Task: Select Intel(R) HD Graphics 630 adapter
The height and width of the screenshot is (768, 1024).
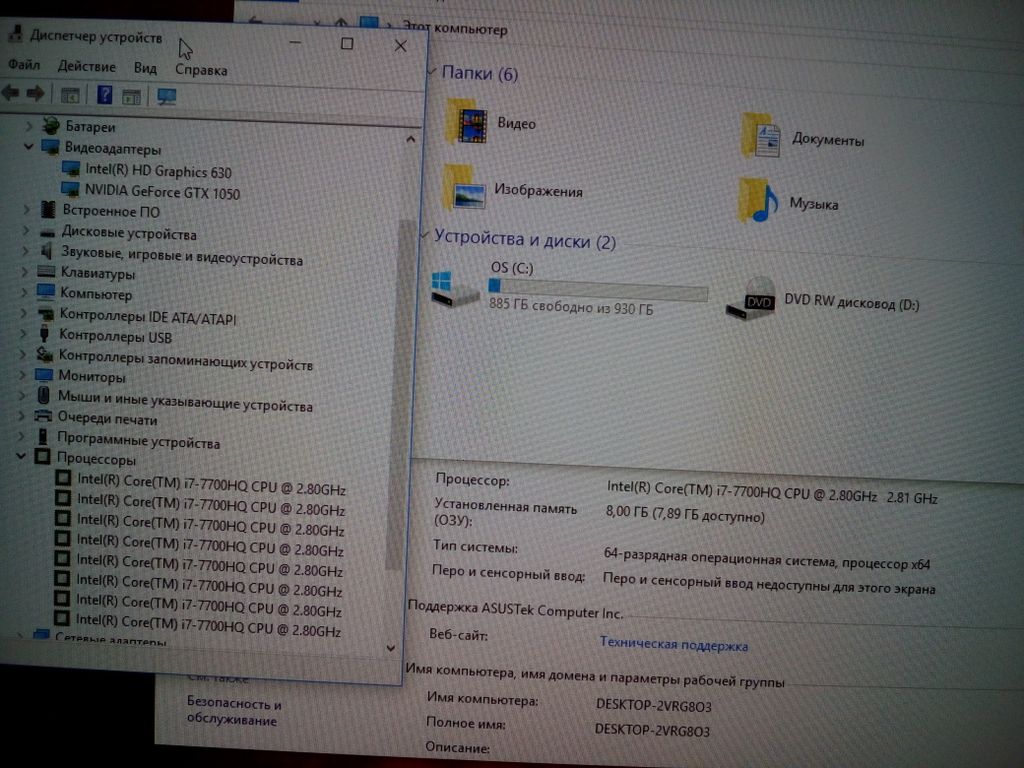Action: (x=158, y=171)
